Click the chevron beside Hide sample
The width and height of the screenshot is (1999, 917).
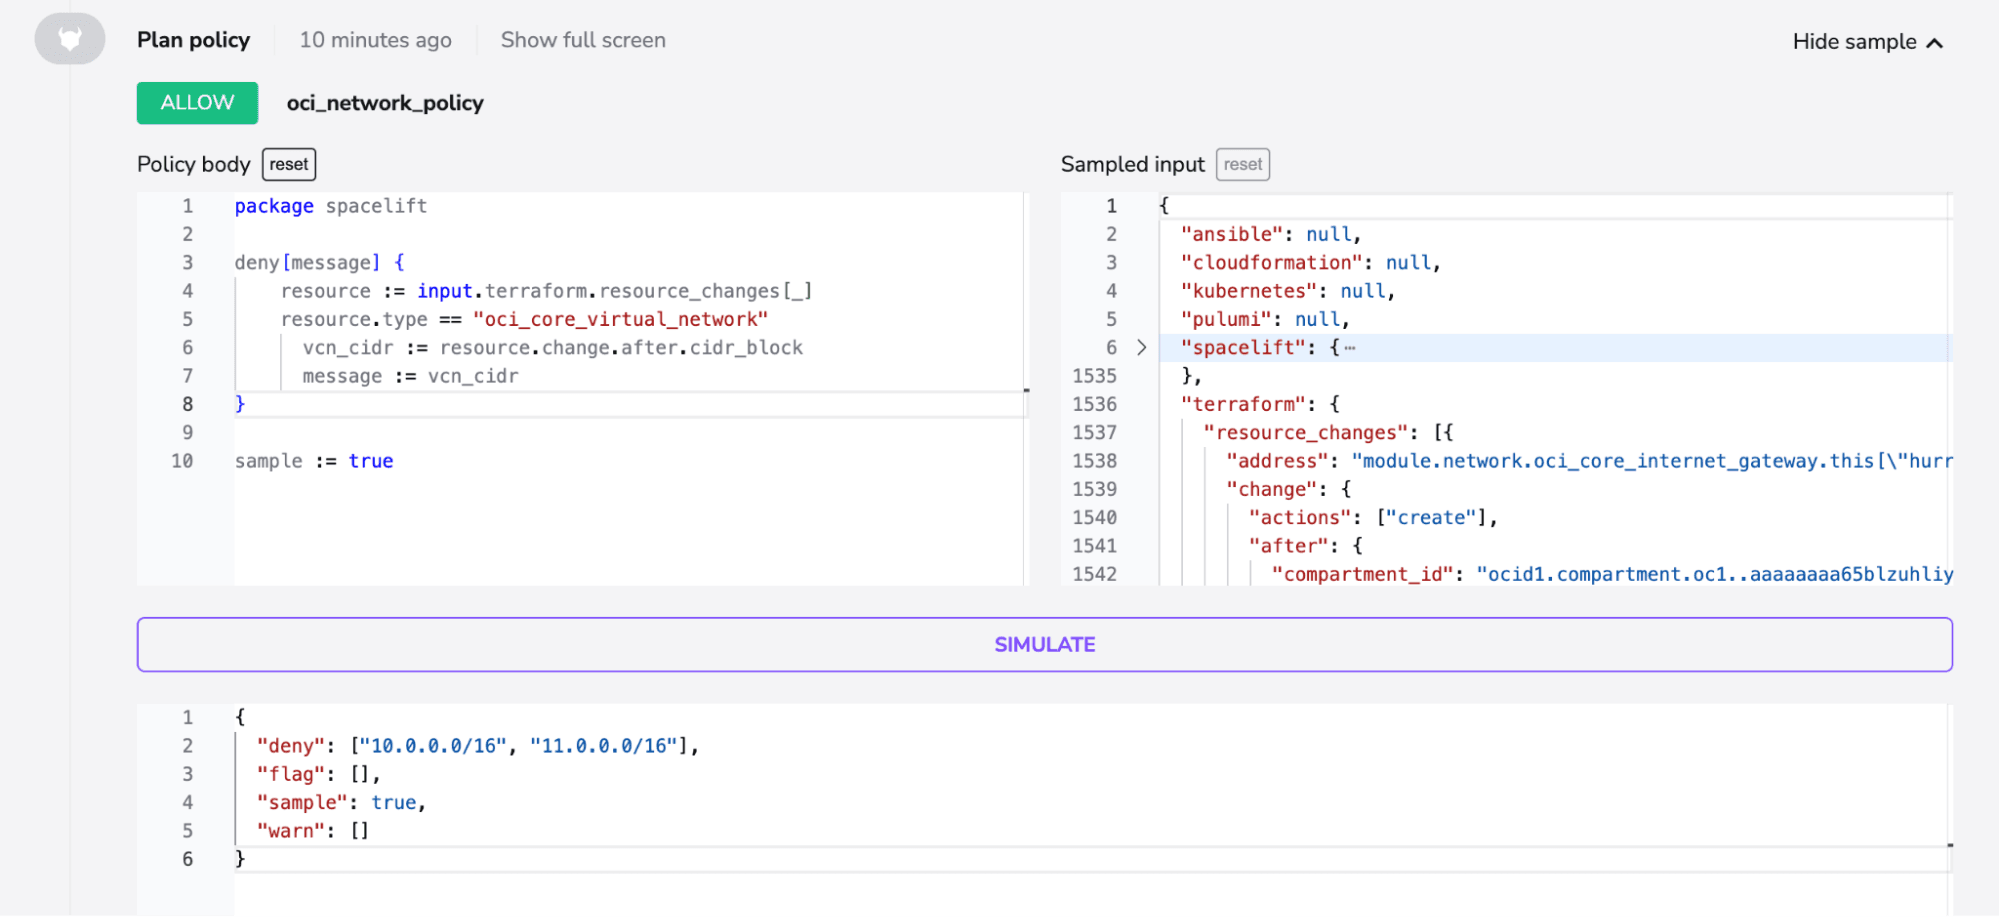(1935, 42)
